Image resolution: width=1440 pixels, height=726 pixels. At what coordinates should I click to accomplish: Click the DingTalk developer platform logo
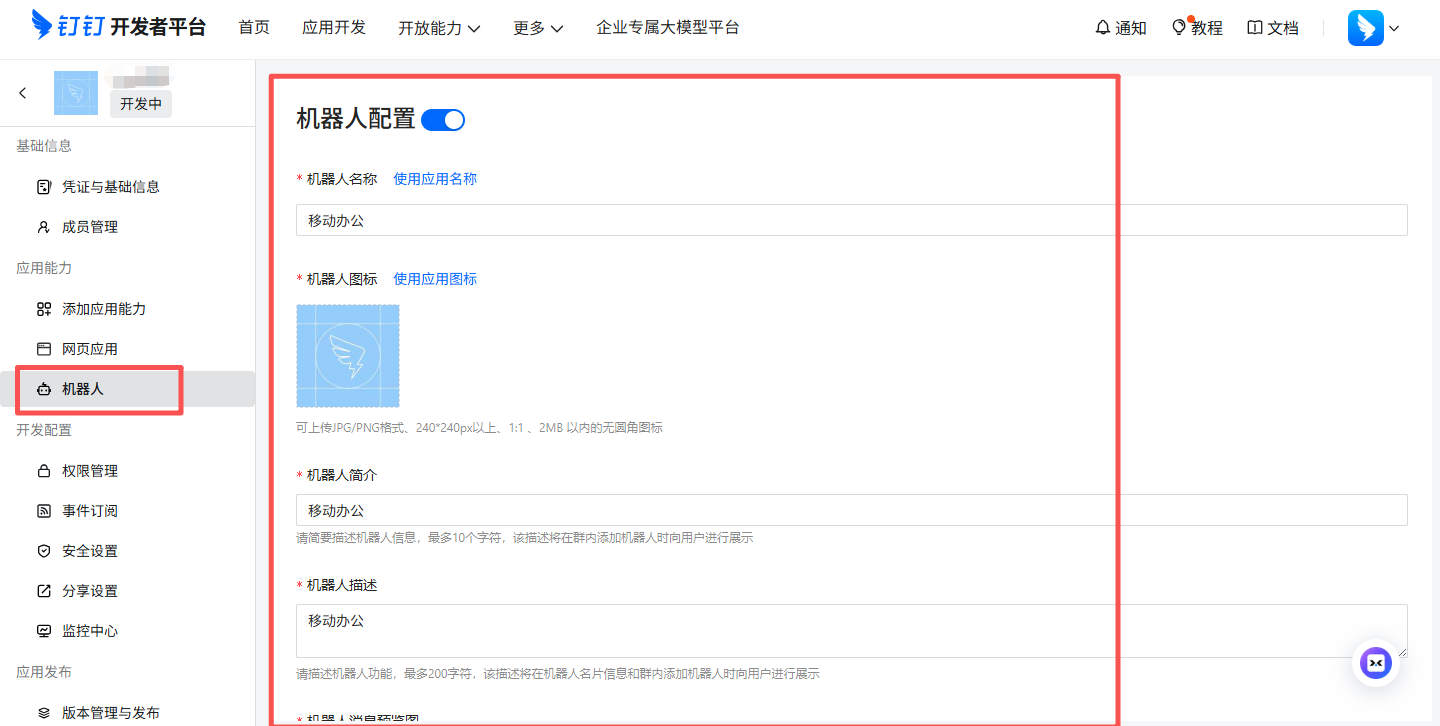pos(118,27)
